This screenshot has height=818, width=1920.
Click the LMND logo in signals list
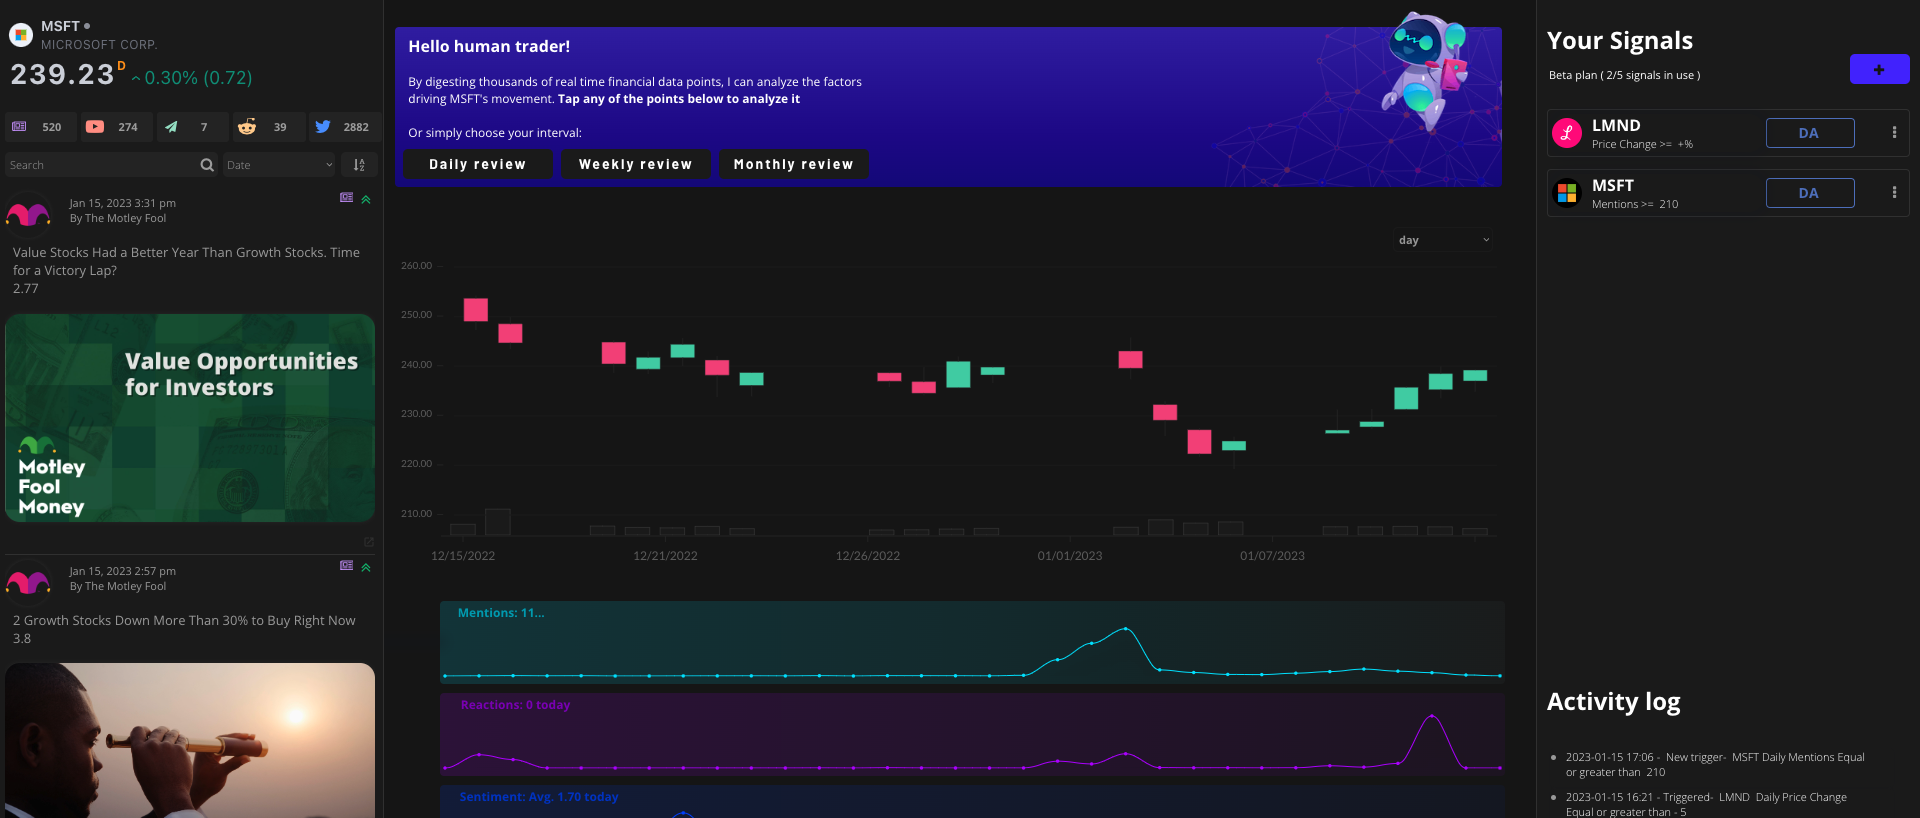point(1566,133)
